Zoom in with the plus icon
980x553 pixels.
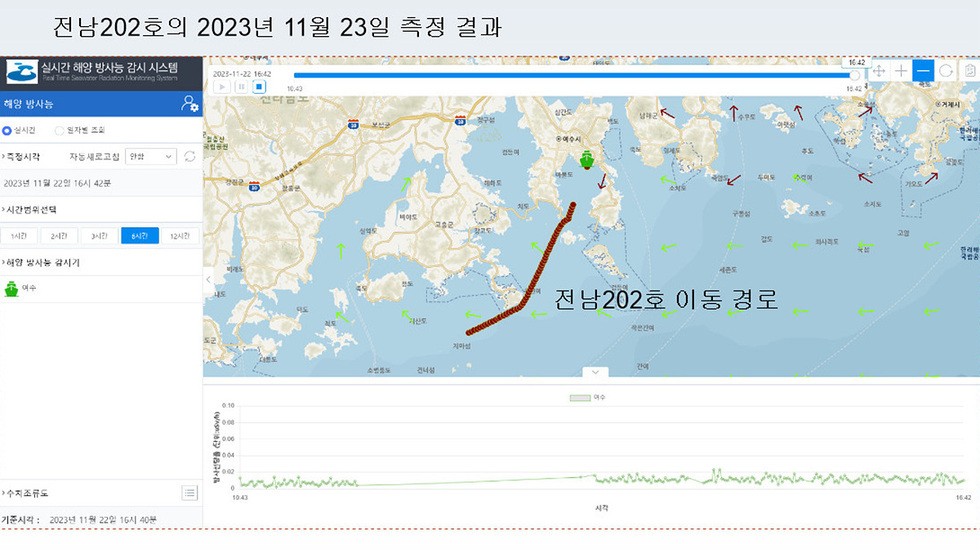pyautogui.click(x=901, y=71)
